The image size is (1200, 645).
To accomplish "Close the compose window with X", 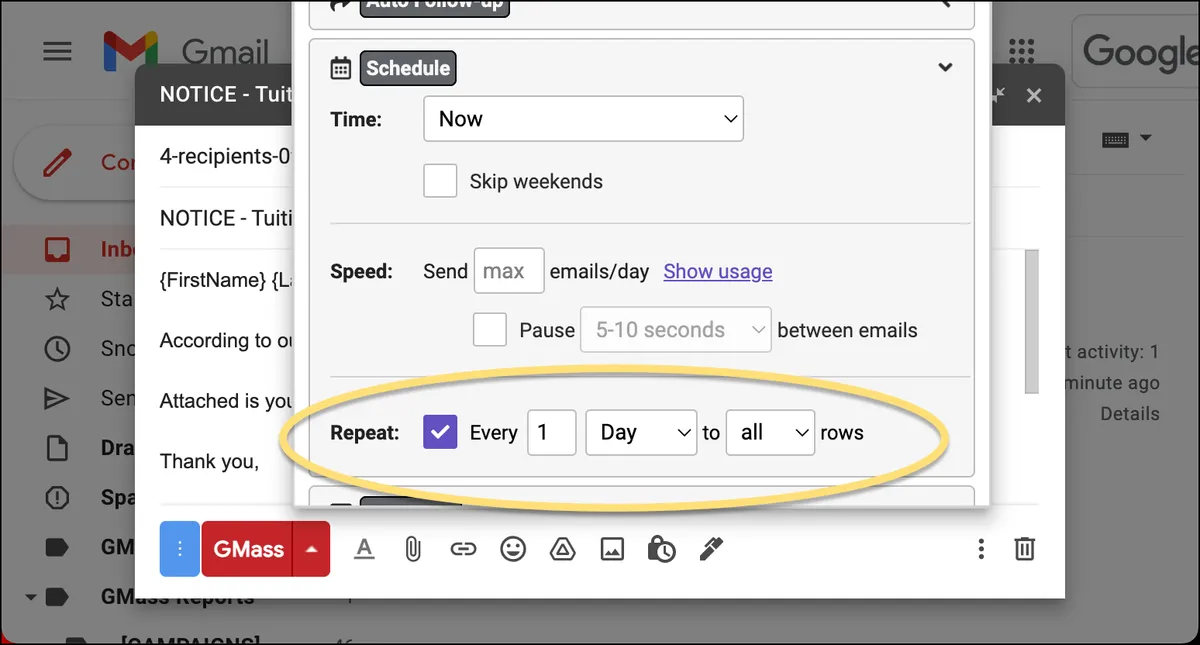I will [x=1034, y=95].
